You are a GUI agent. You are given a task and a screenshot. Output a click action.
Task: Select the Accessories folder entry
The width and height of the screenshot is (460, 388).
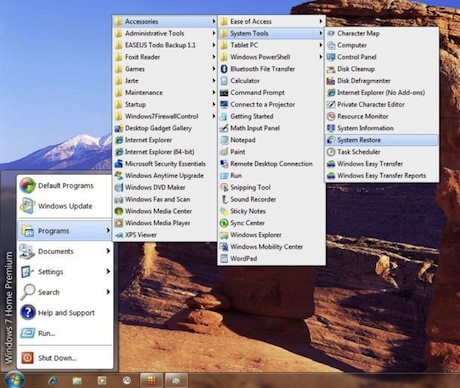point(165,22)
